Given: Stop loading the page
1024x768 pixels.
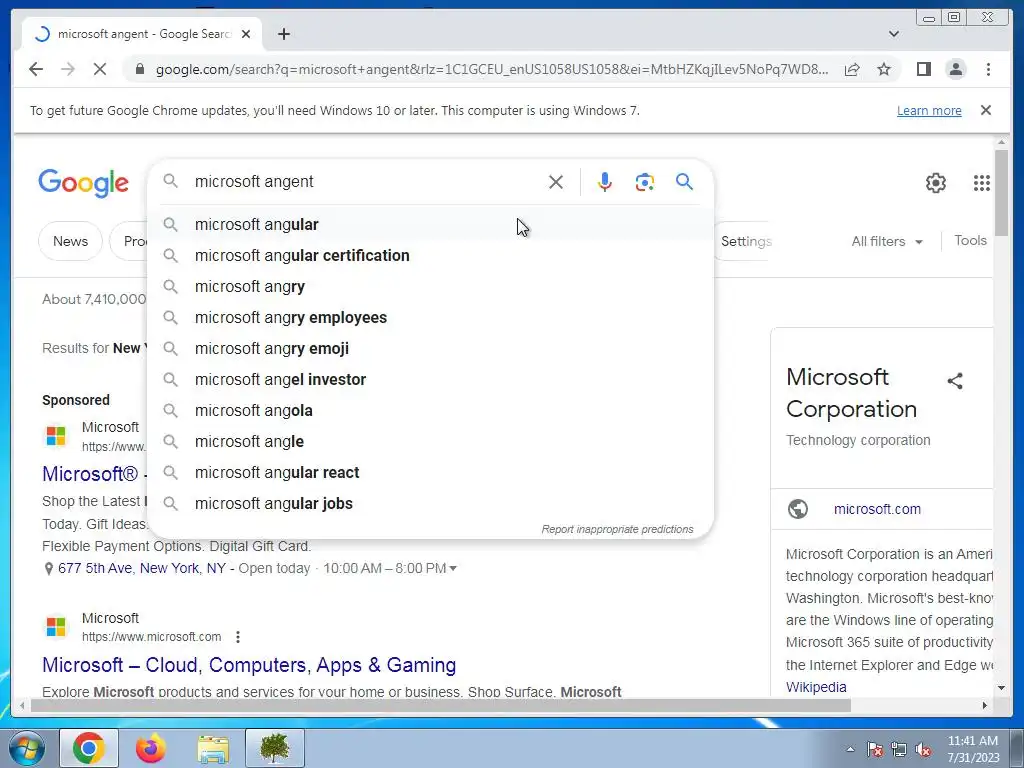Looking at the screenshot, I should click(x=100, y=69).
